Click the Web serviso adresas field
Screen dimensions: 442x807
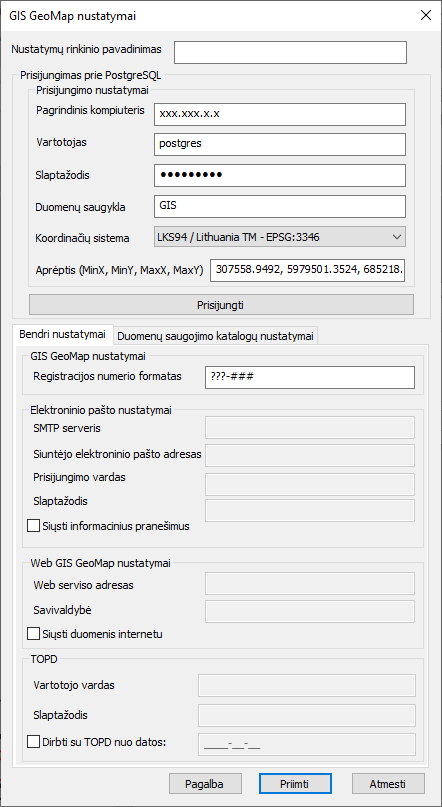pos(310,584)
